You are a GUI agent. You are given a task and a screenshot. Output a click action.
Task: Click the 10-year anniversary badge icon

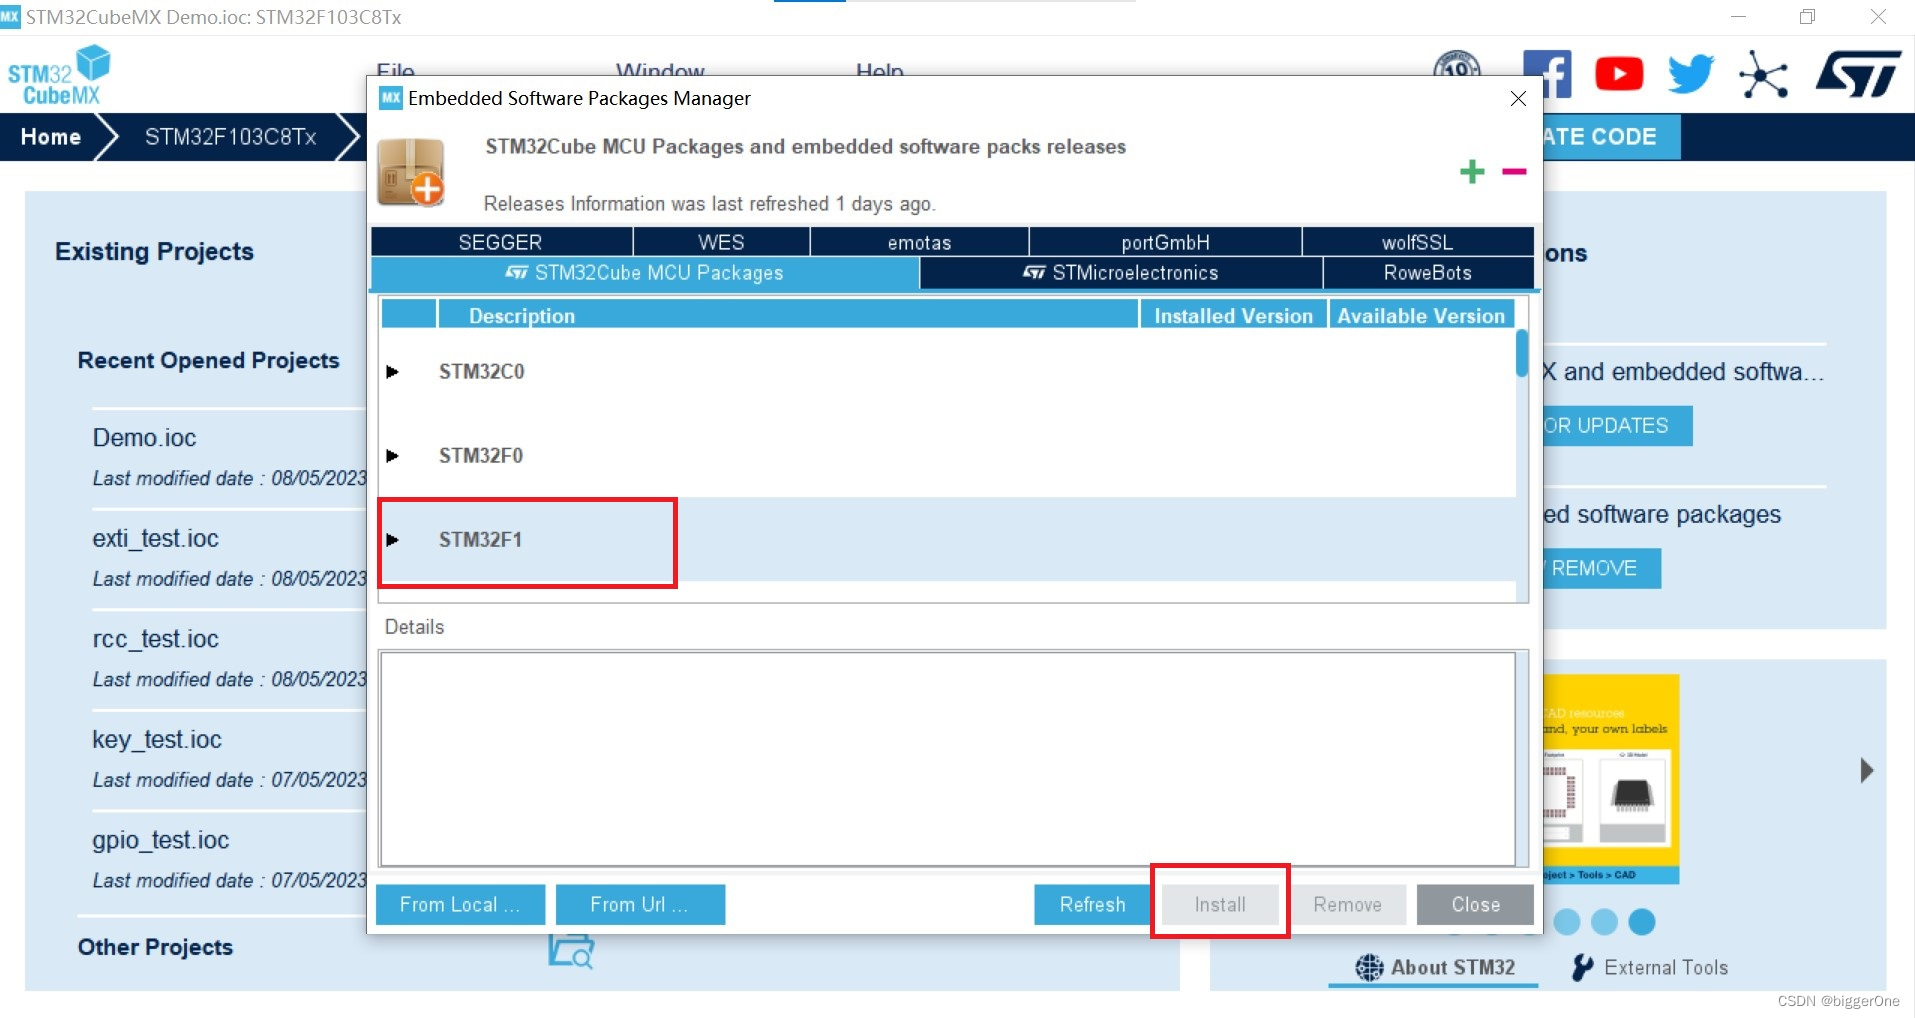click(x=1457, y=65)
